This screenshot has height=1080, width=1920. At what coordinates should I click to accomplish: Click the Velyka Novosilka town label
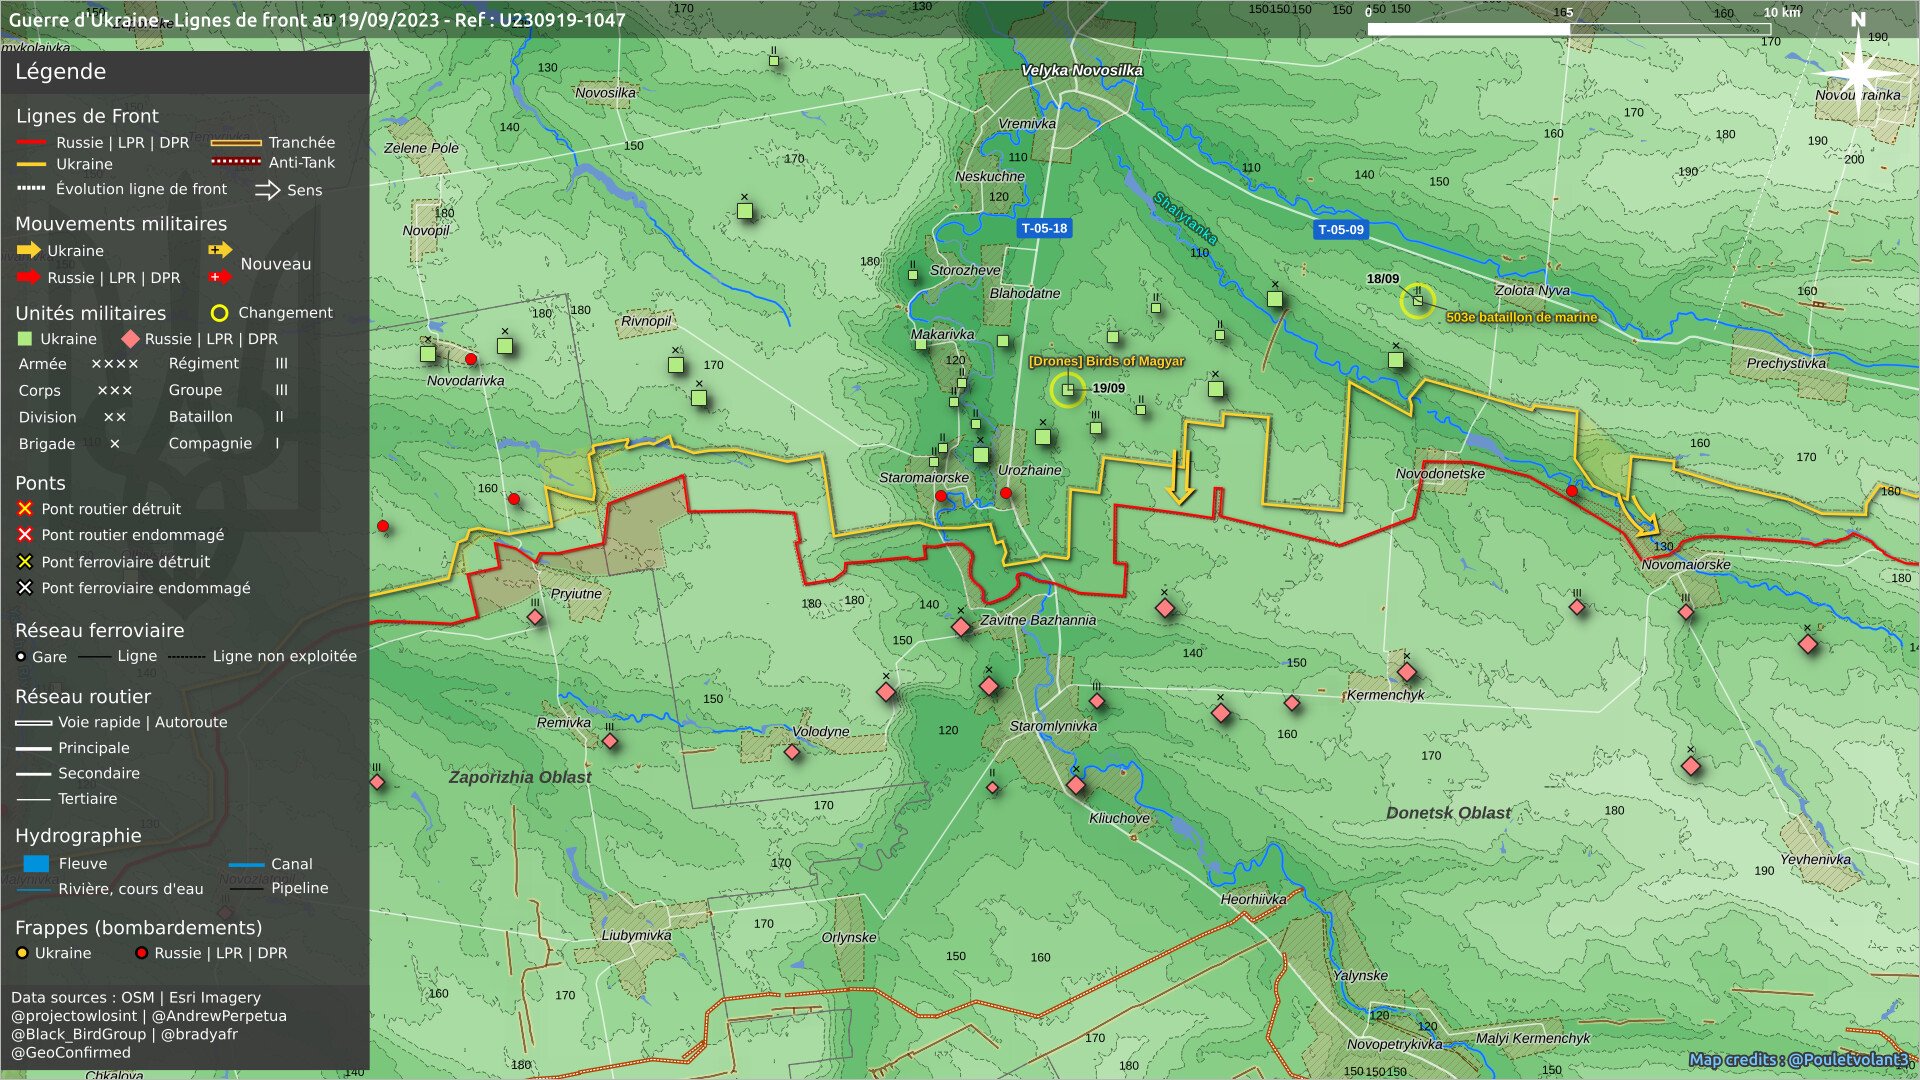[1081, 70]
